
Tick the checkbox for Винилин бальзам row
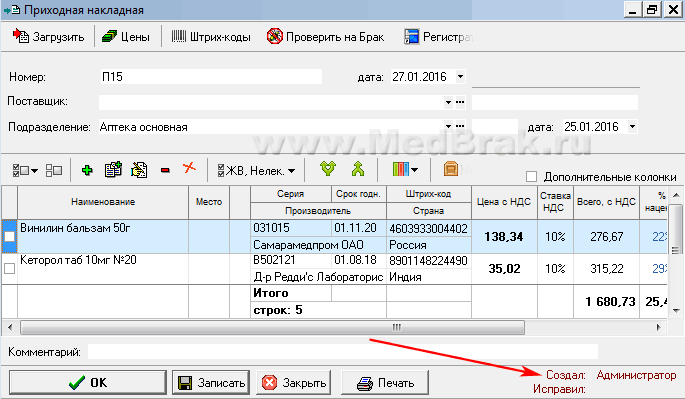pyautogui.click(x=9, y=236)
